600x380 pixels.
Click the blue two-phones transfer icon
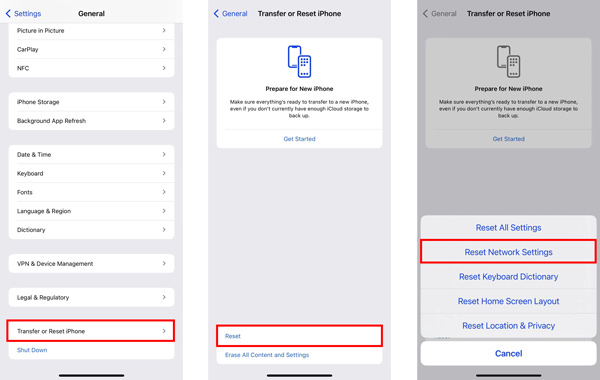299,62
